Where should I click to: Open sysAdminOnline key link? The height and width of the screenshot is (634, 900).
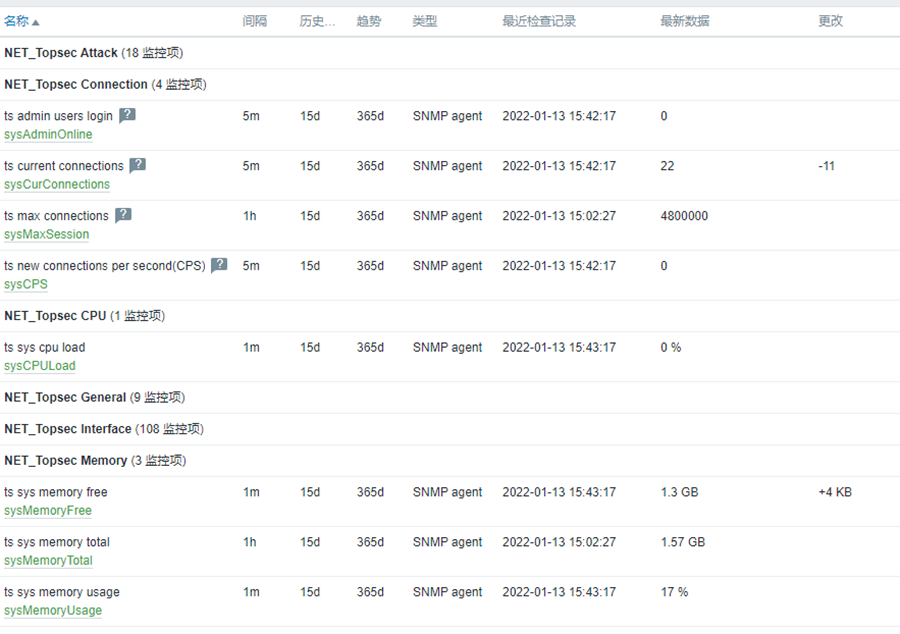tap(48, 134)
